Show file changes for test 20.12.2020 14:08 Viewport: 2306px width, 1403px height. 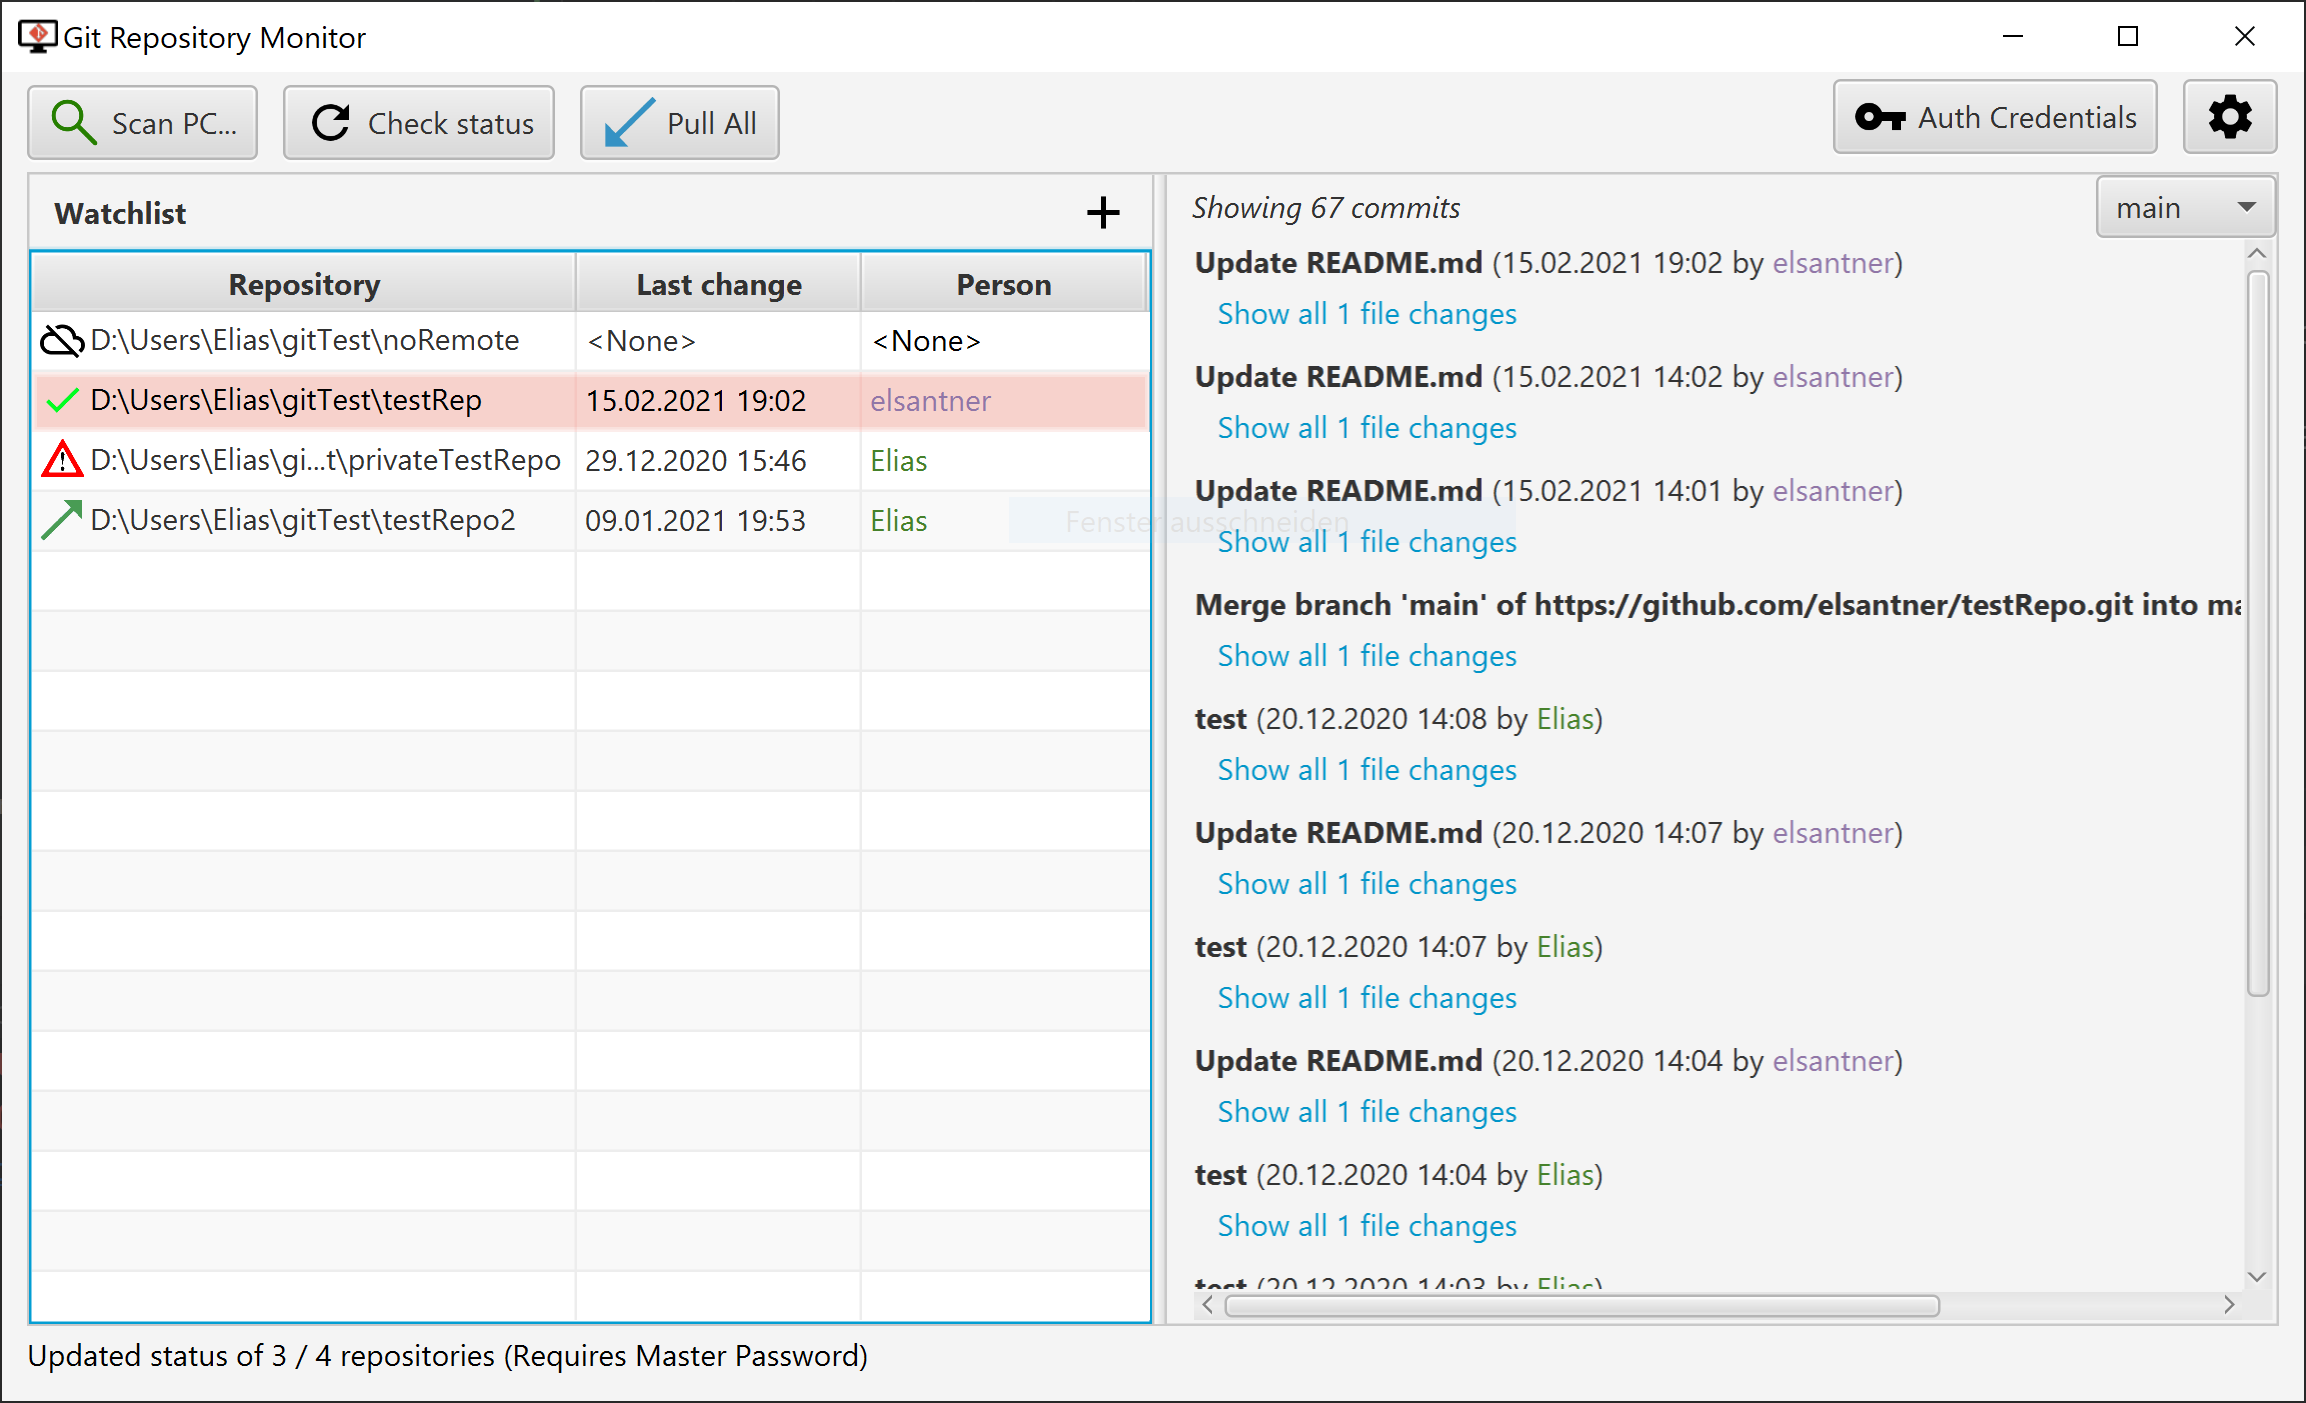tap(1367, 770)
